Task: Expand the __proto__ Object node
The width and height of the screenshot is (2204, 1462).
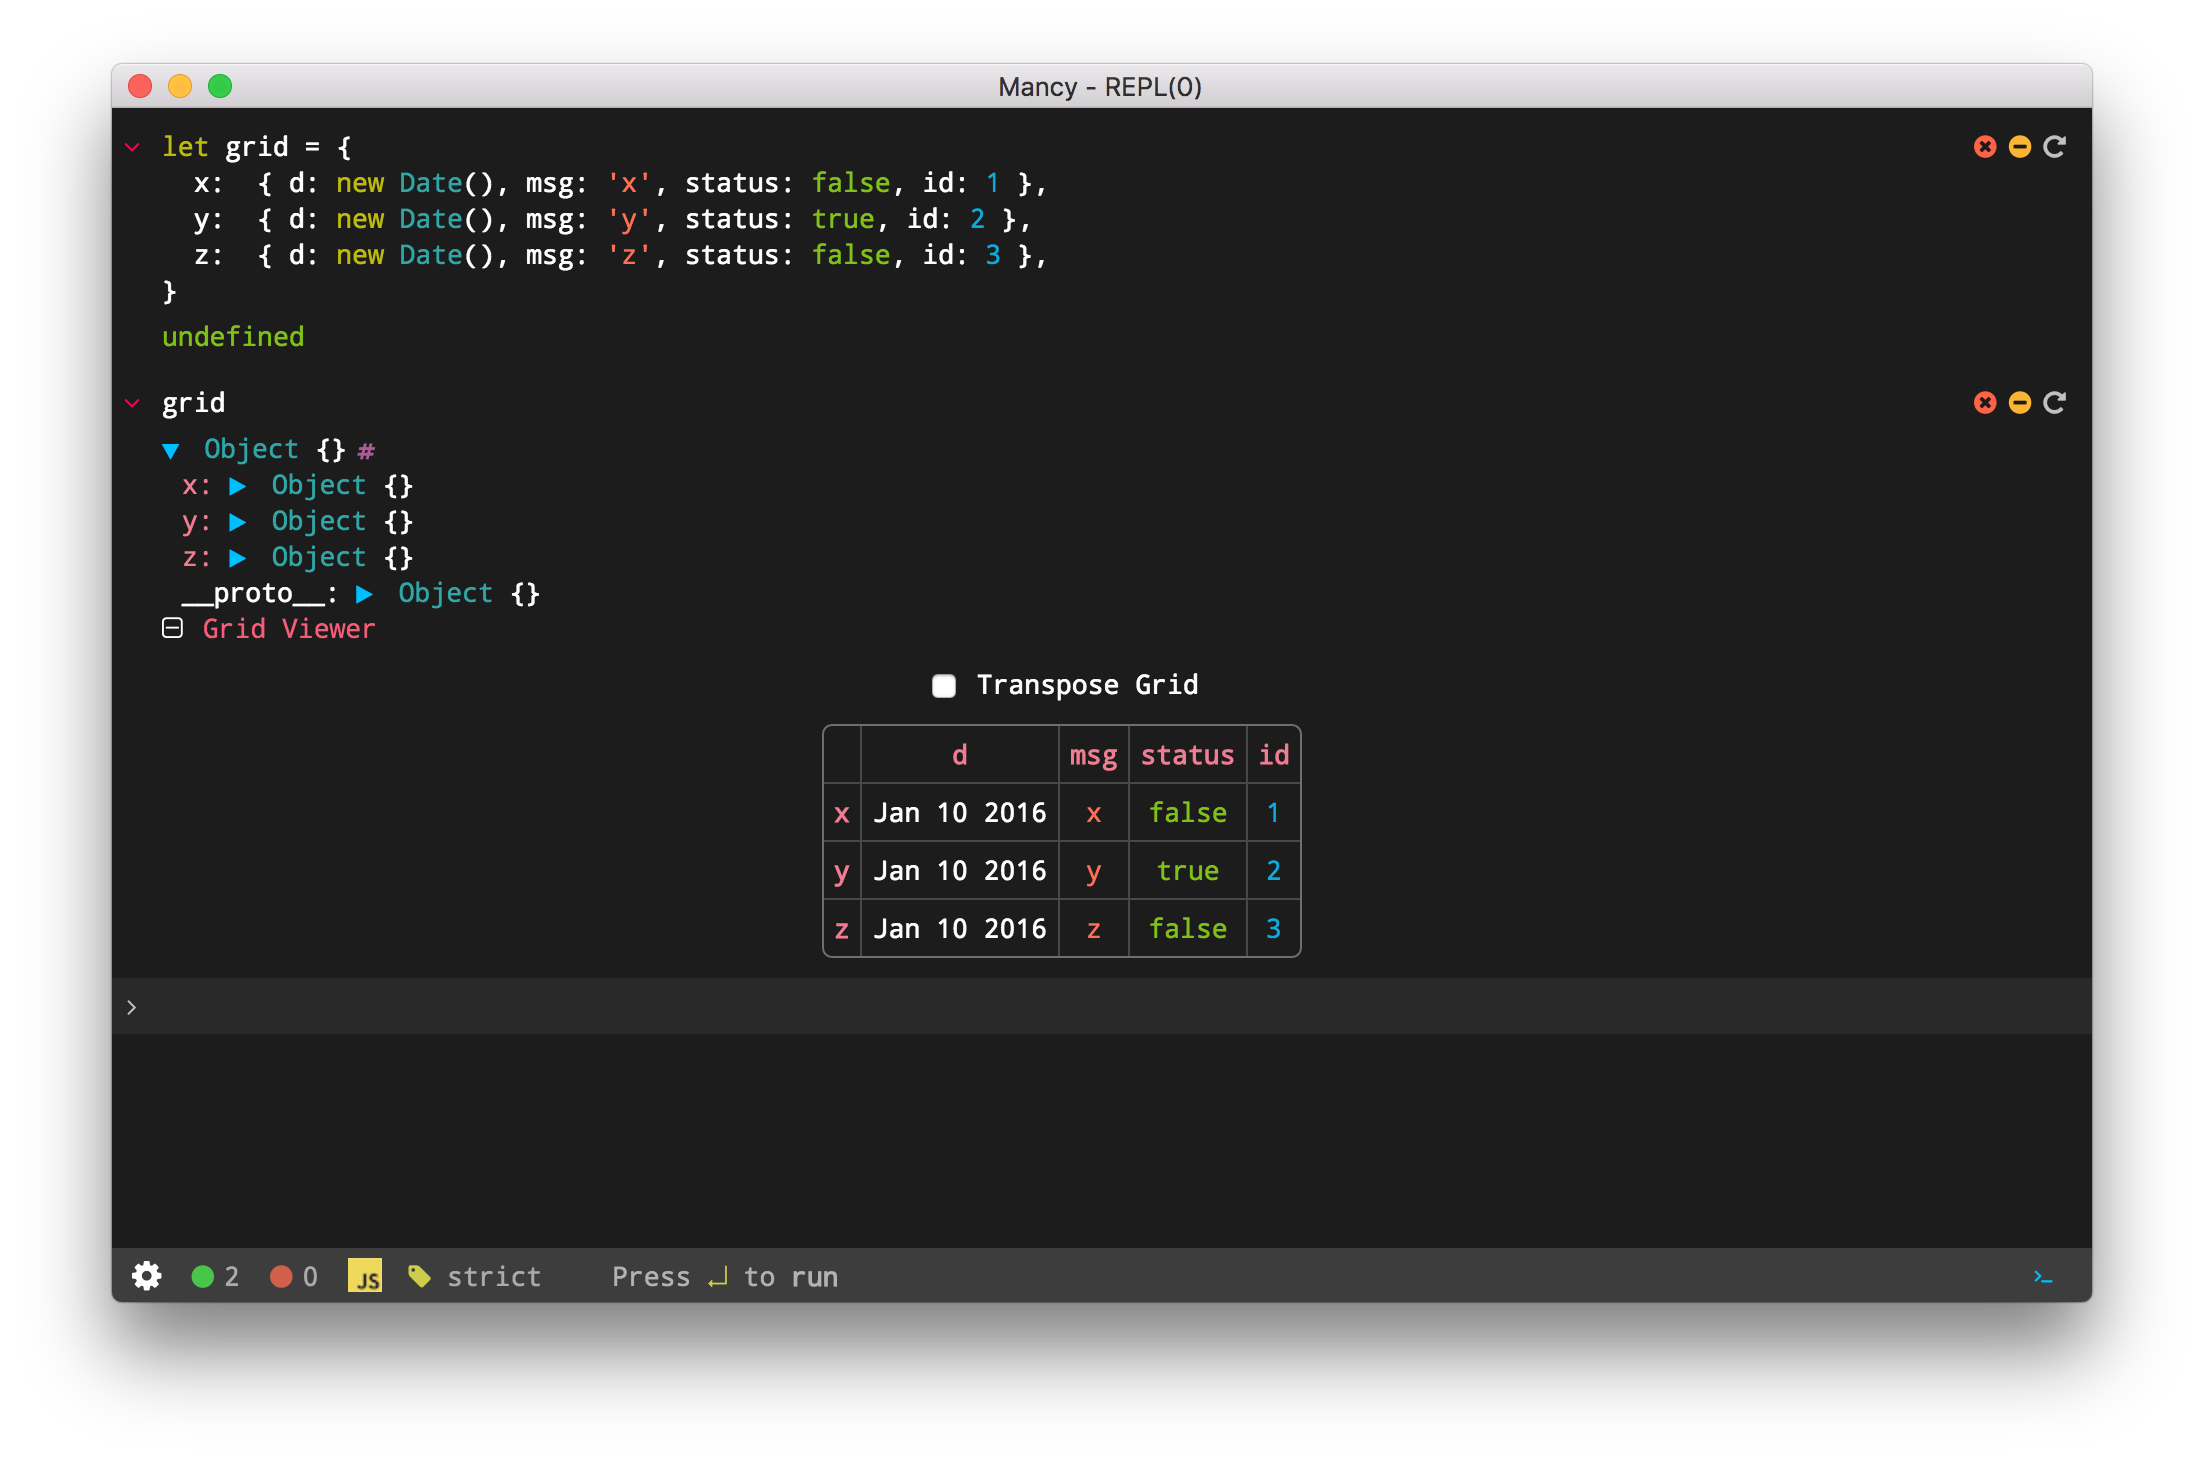Action: 365,595
